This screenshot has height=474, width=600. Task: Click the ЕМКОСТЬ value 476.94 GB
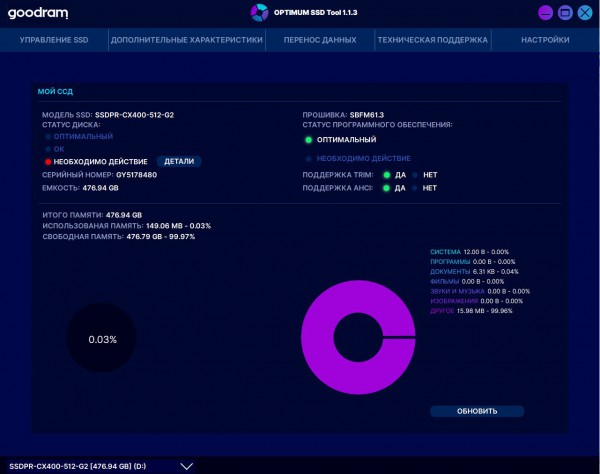click(x=100, y=188)
